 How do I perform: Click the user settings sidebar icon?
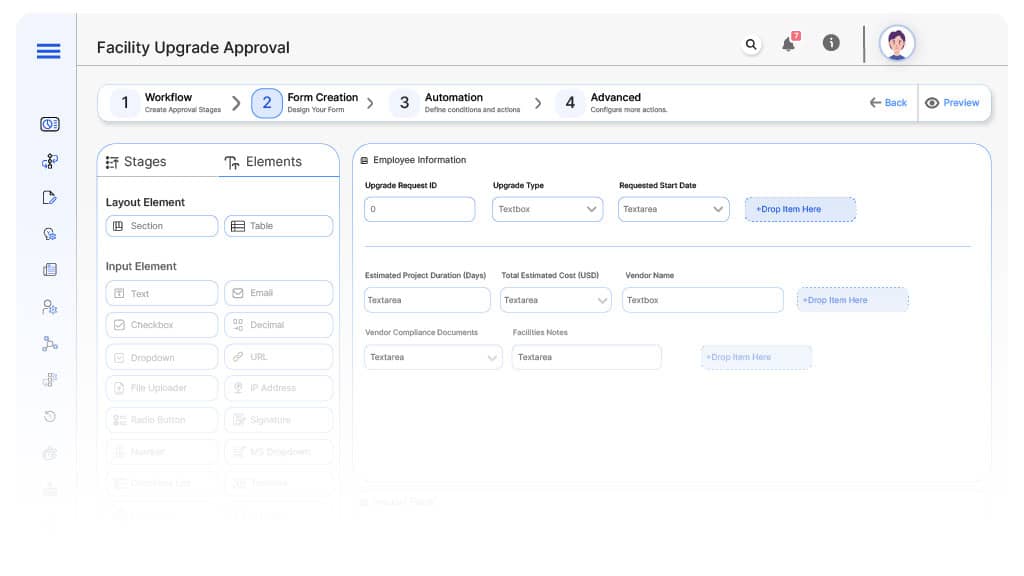tap(49, 307)
